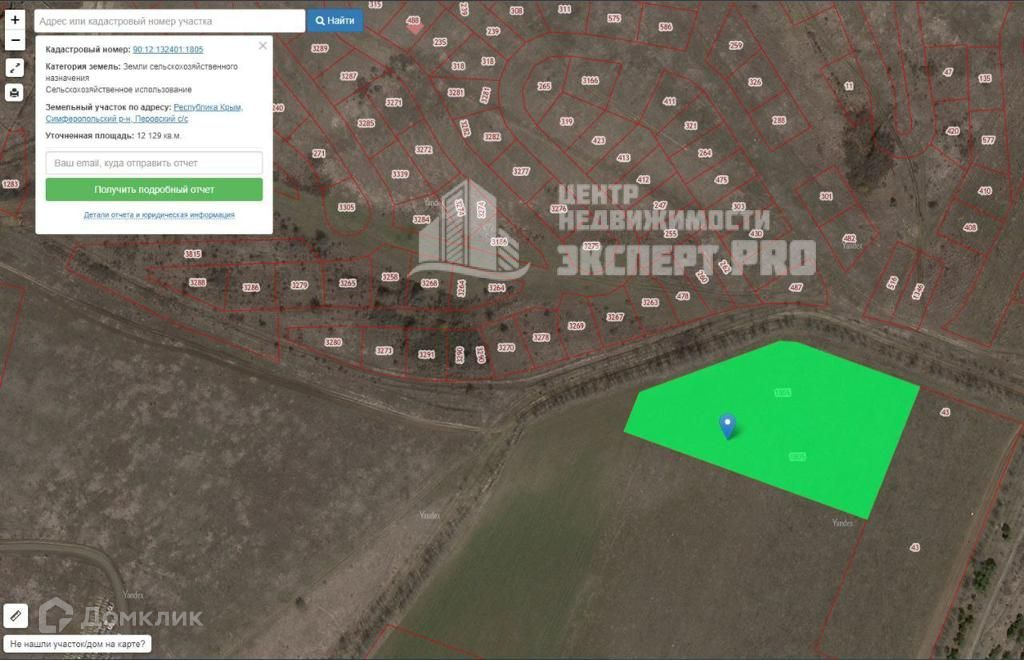The width and height of the screenshot is (1024, 660).
Task: Open cadastral number 90:12:132401:1805 link
Action: tap(168, 50)
